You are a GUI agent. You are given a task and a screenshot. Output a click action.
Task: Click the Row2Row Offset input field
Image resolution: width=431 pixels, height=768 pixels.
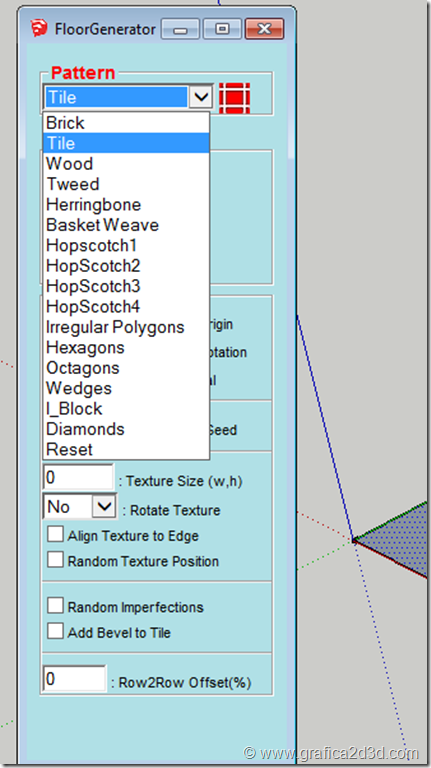(74, 679)
